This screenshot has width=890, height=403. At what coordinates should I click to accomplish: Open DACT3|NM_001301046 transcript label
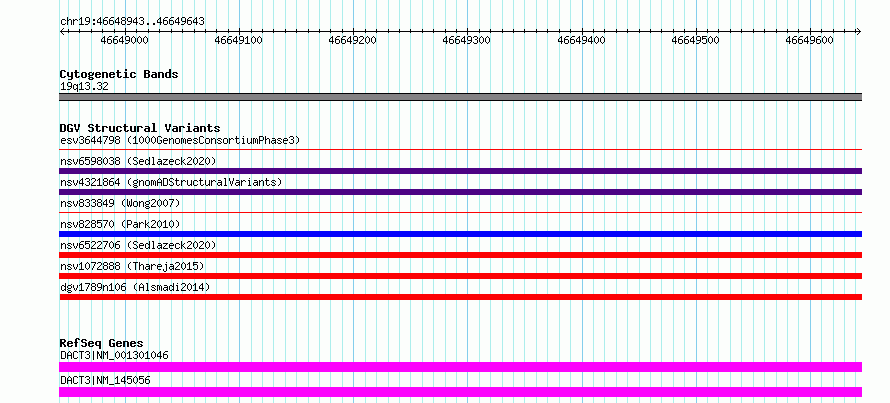pos(114,355)
